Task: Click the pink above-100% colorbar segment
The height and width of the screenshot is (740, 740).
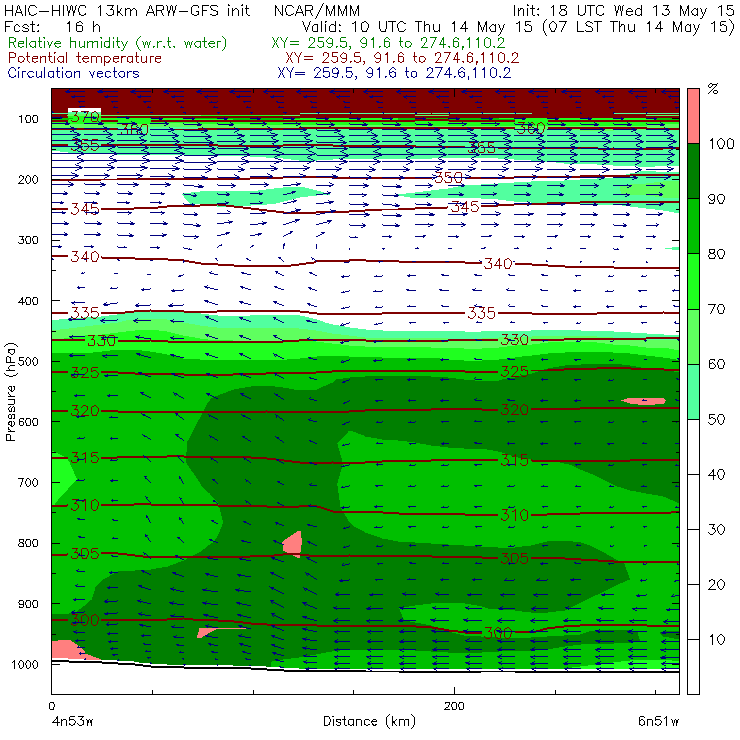Action: tap(693, 116)
